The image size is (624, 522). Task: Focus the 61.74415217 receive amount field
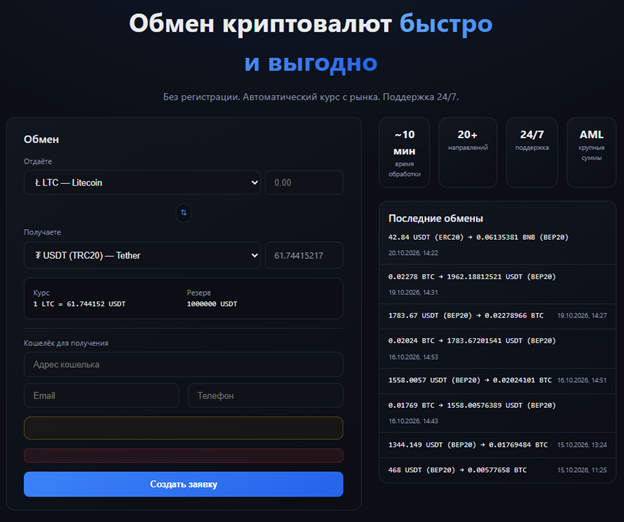click(x=304, y=255)
